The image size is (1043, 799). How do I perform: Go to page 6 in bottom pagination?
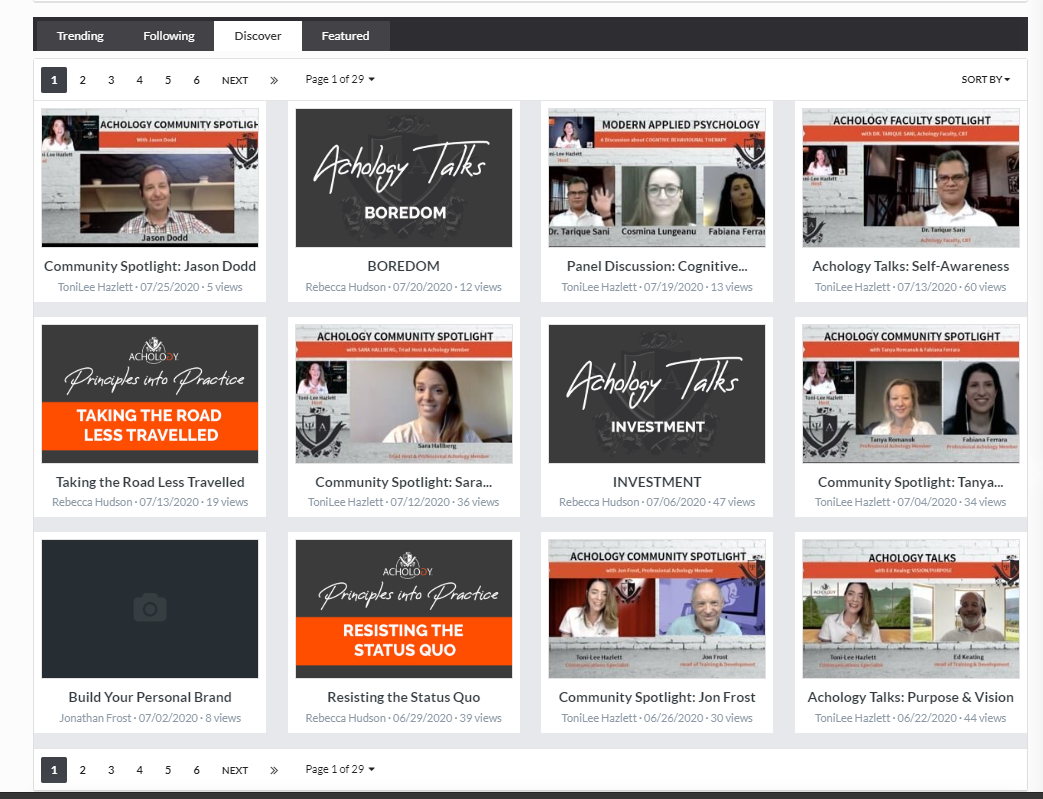pos(196,770)
